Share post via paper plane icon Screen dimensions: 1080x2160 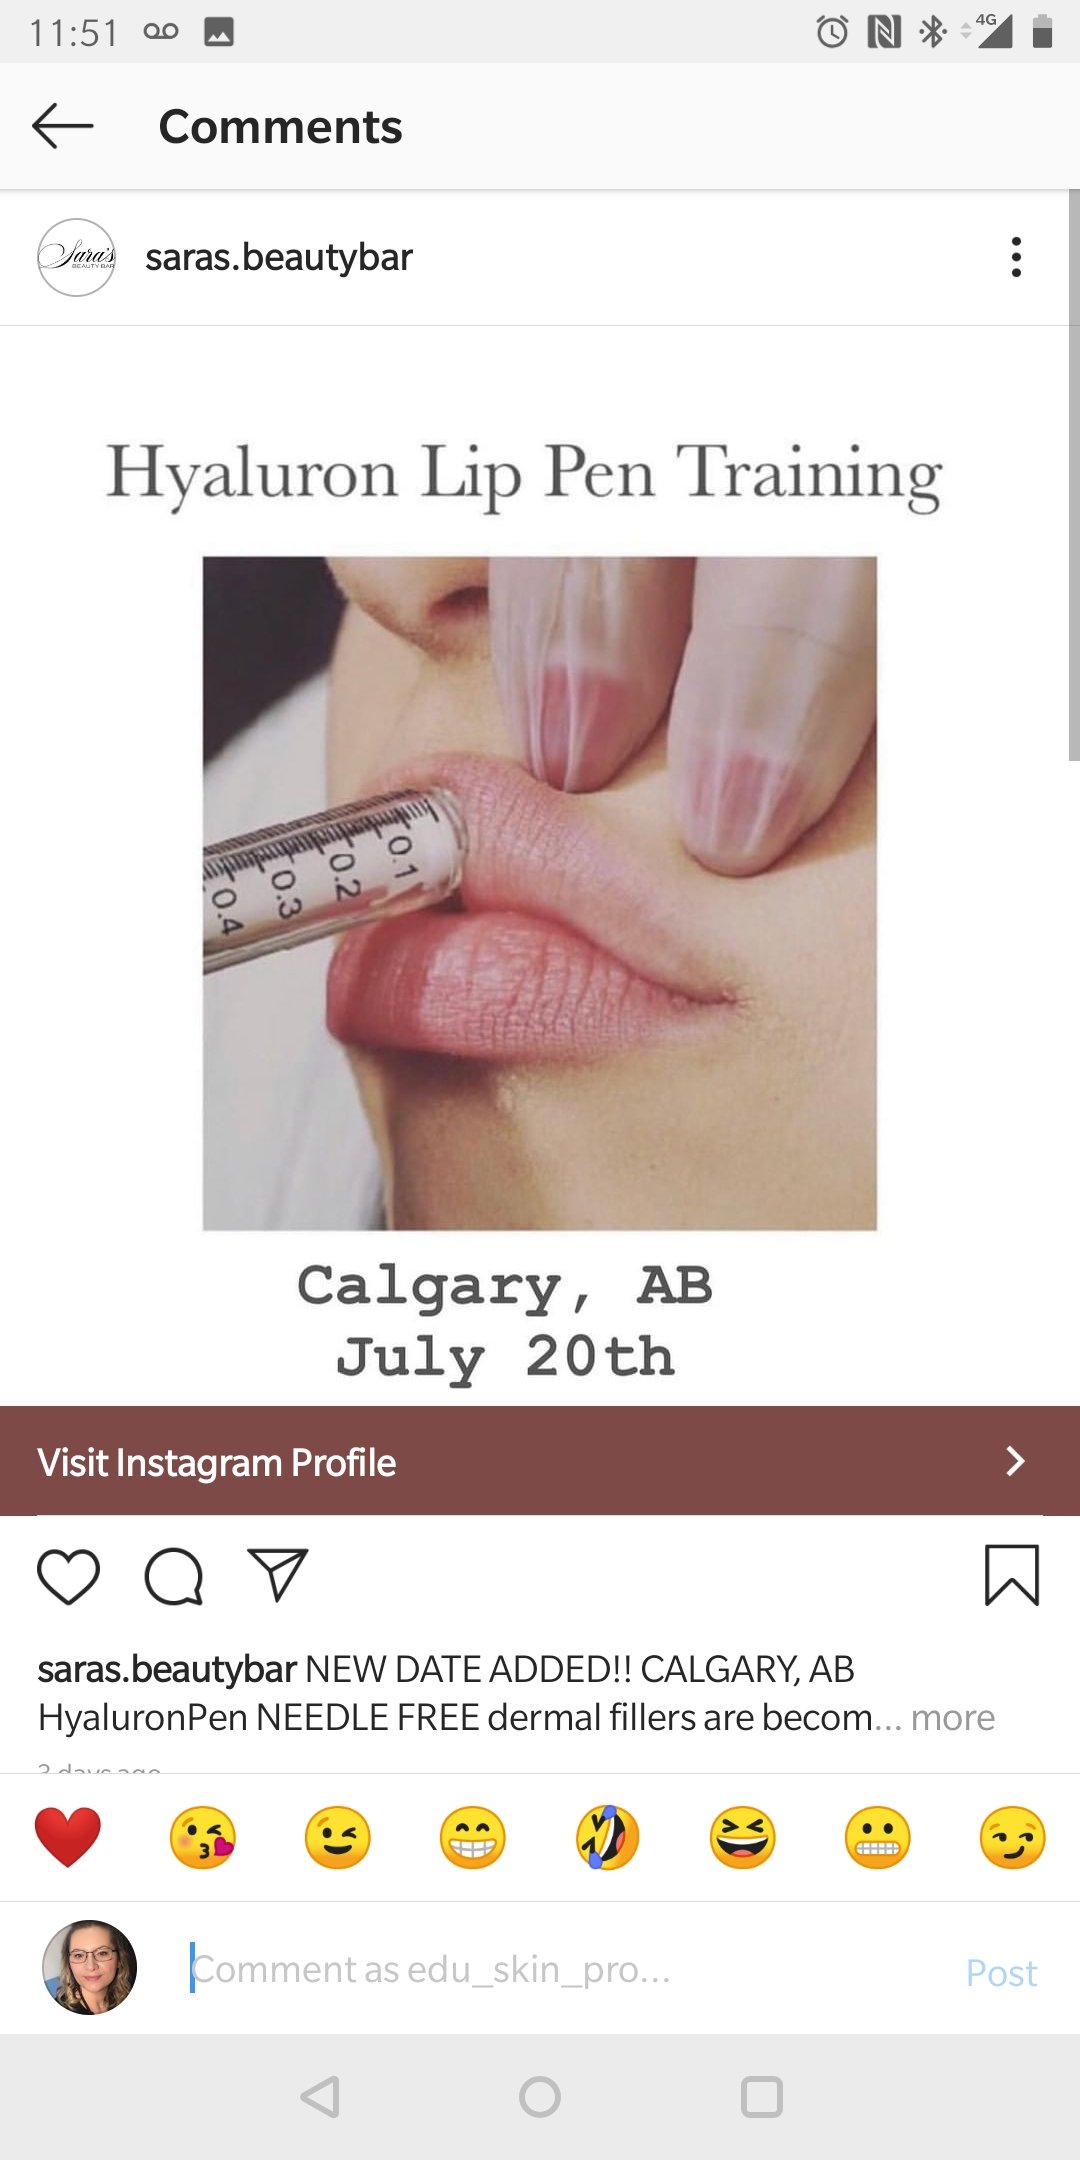click(278, 1575)
